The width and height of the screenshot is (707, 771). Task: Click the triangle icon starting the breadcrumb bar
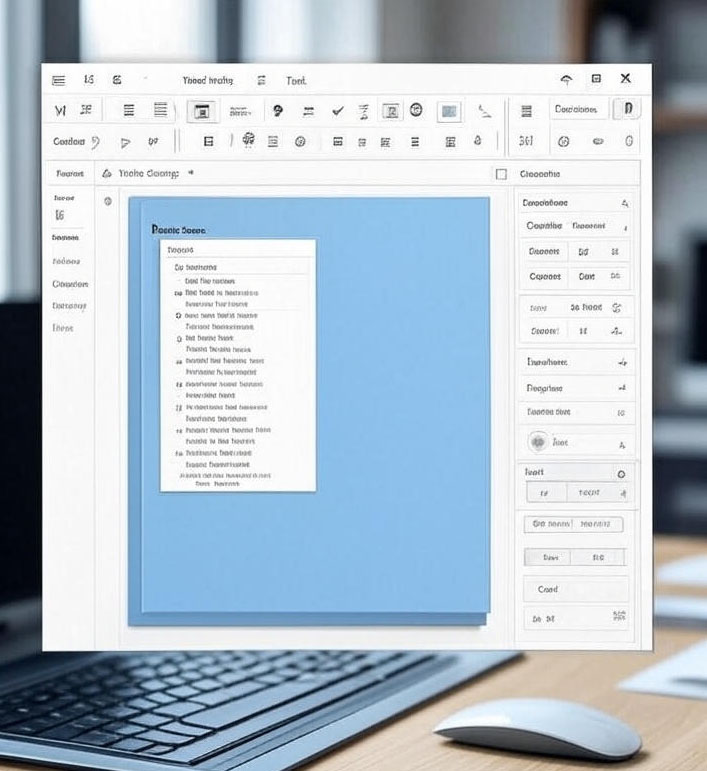point(107,173)
